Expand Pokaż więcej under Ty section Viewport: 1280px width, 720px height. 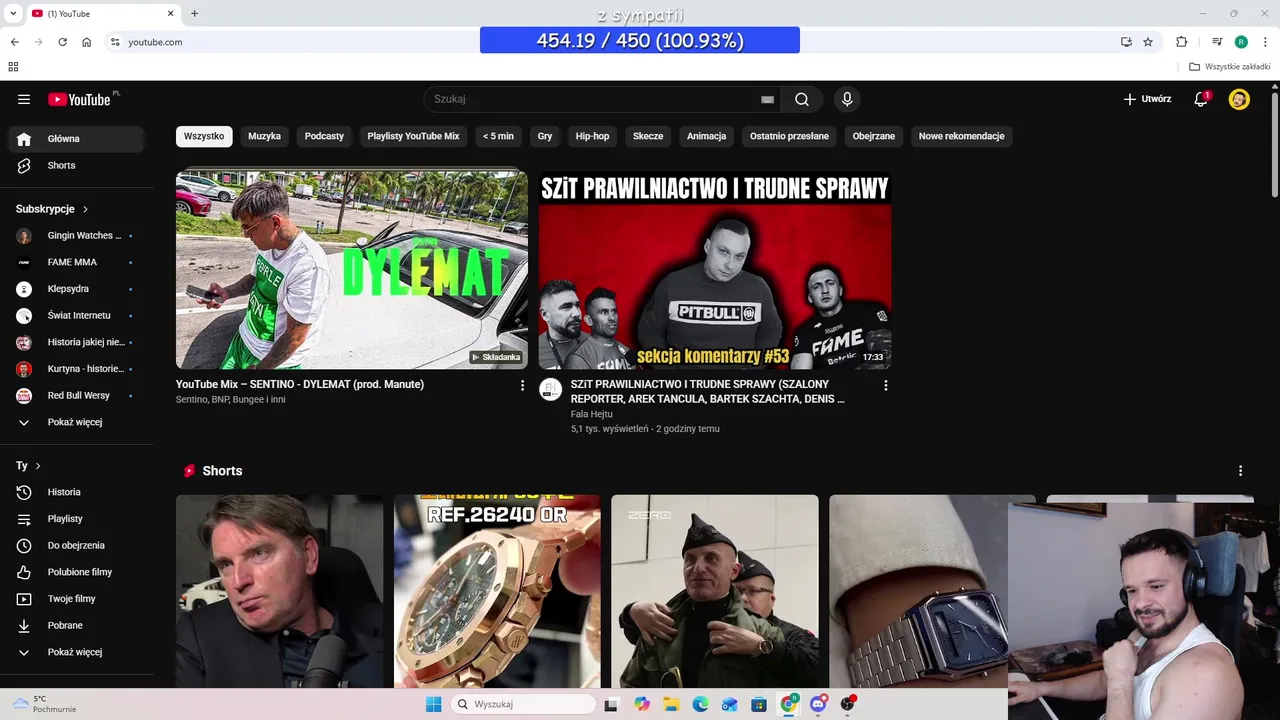tap(76, 652)
